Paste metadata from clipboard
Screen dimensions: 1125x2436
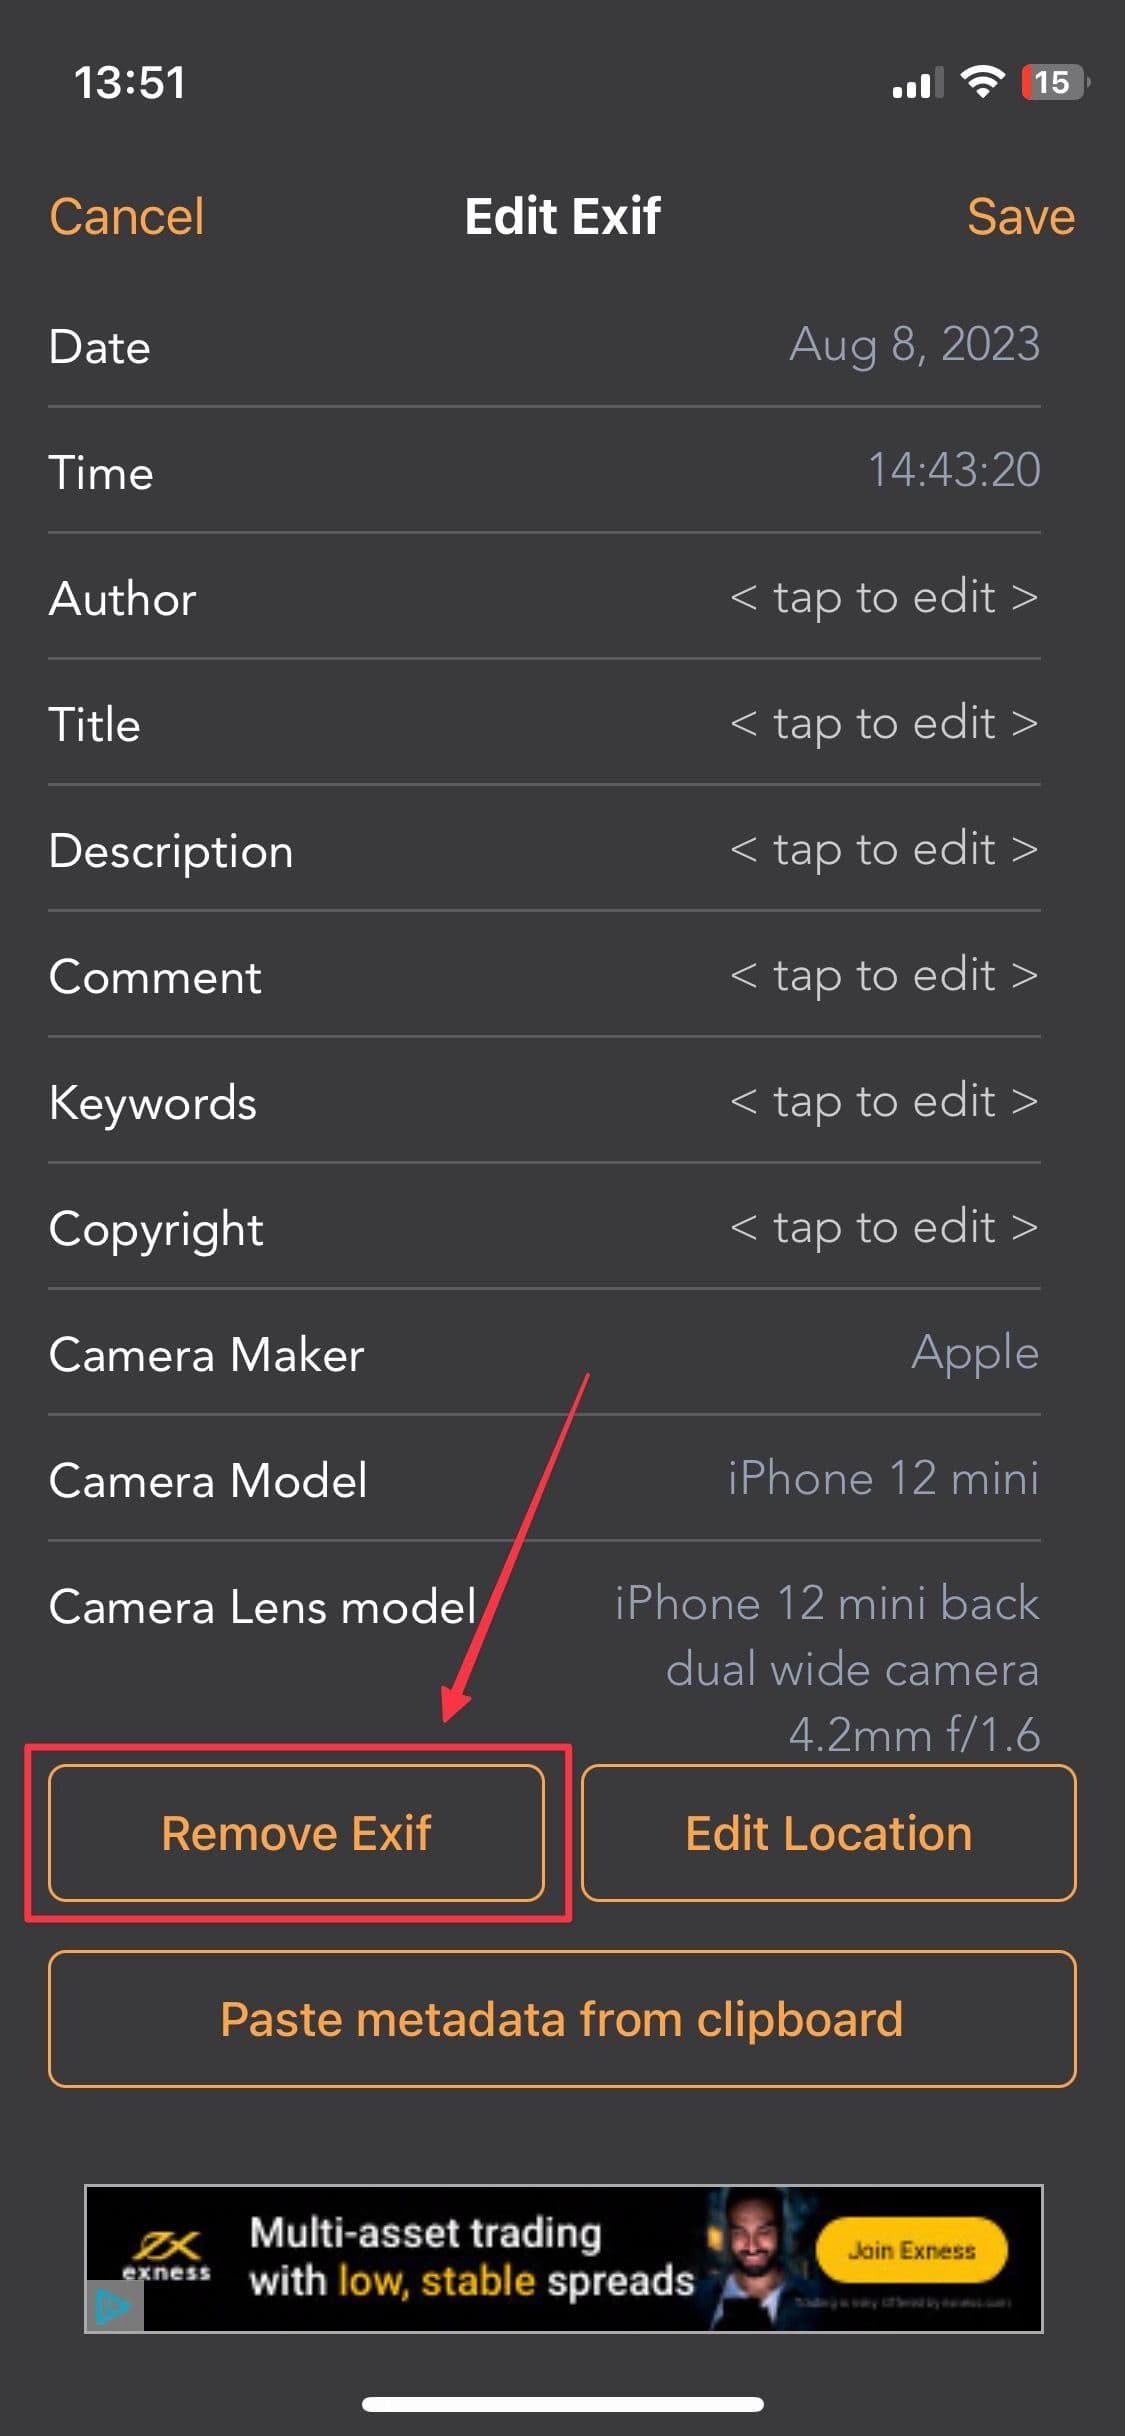tap(562, 2018)
